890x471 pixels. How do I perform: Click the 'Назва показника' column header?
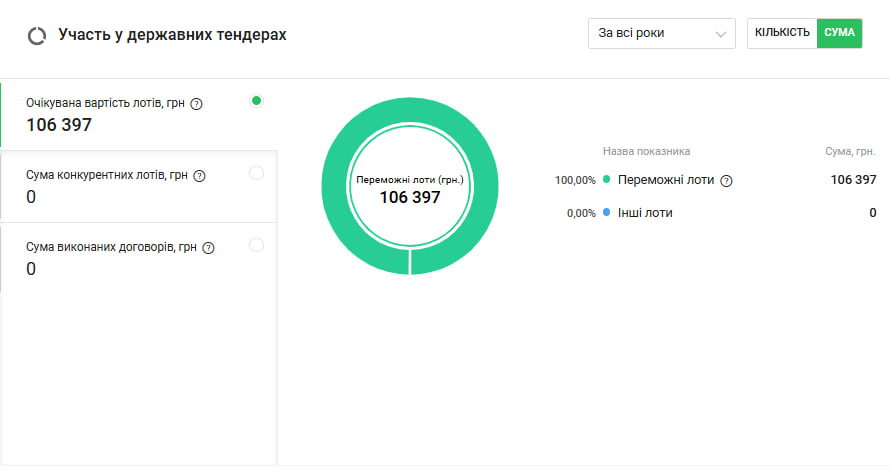click(x=646, y=151)
